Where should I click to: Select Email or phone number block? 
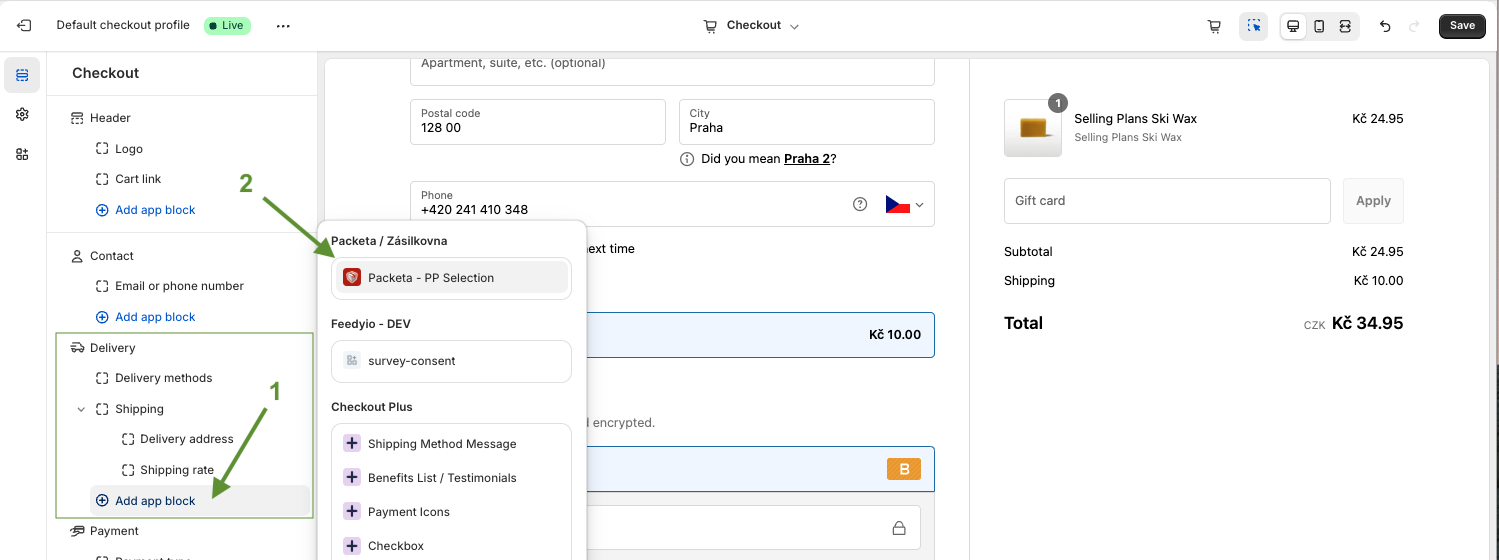[181, 286]
